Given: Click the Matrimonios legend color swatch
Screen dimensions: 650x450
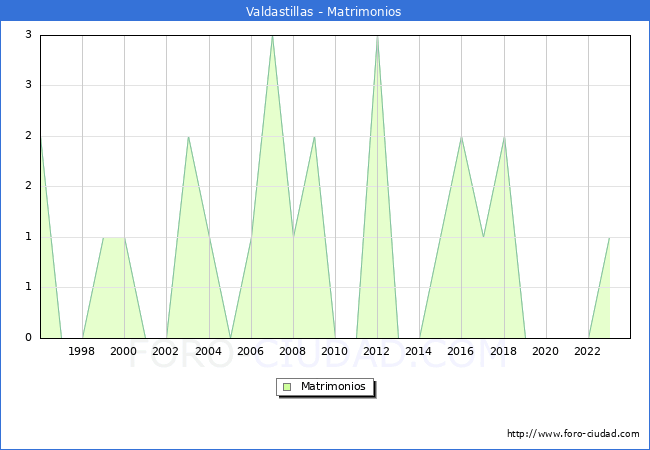Looking at the screenshot, I should [287, 387].
